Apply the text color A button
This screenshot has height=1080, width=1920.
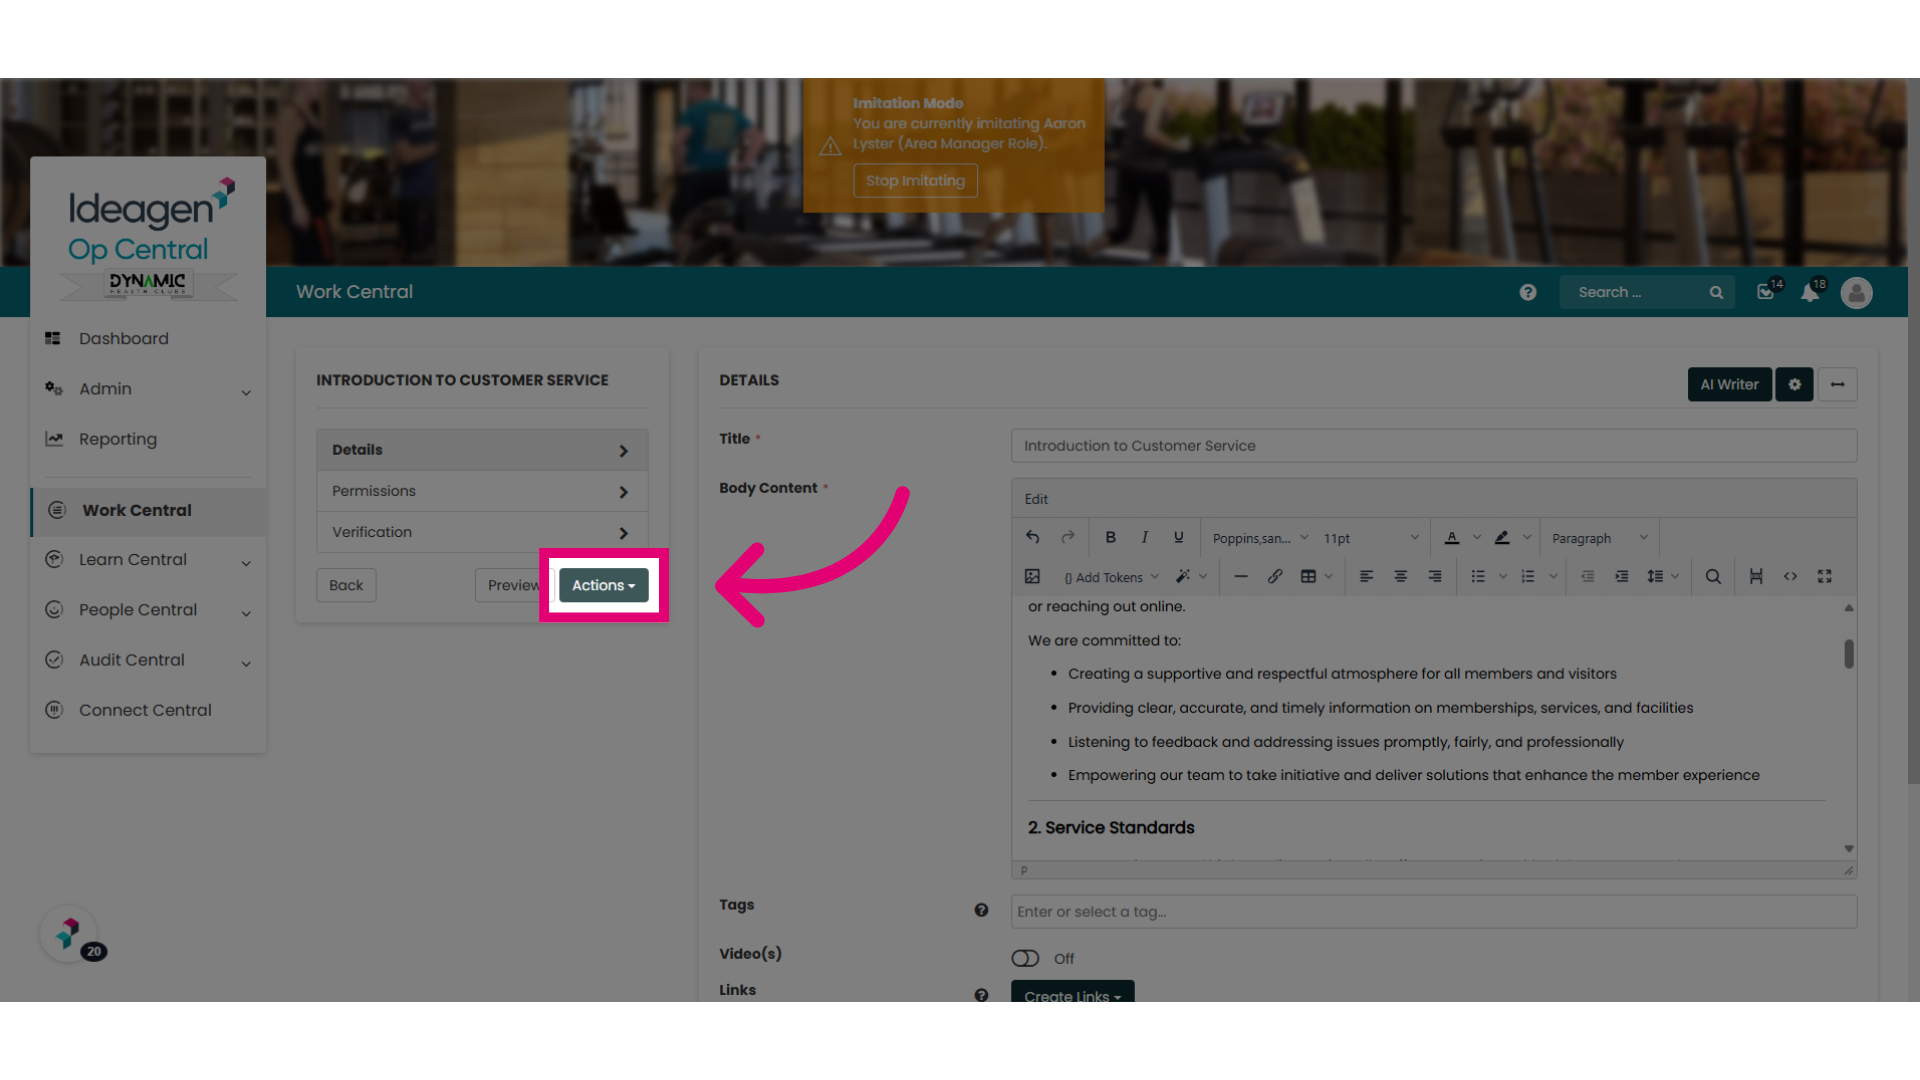1452,537
